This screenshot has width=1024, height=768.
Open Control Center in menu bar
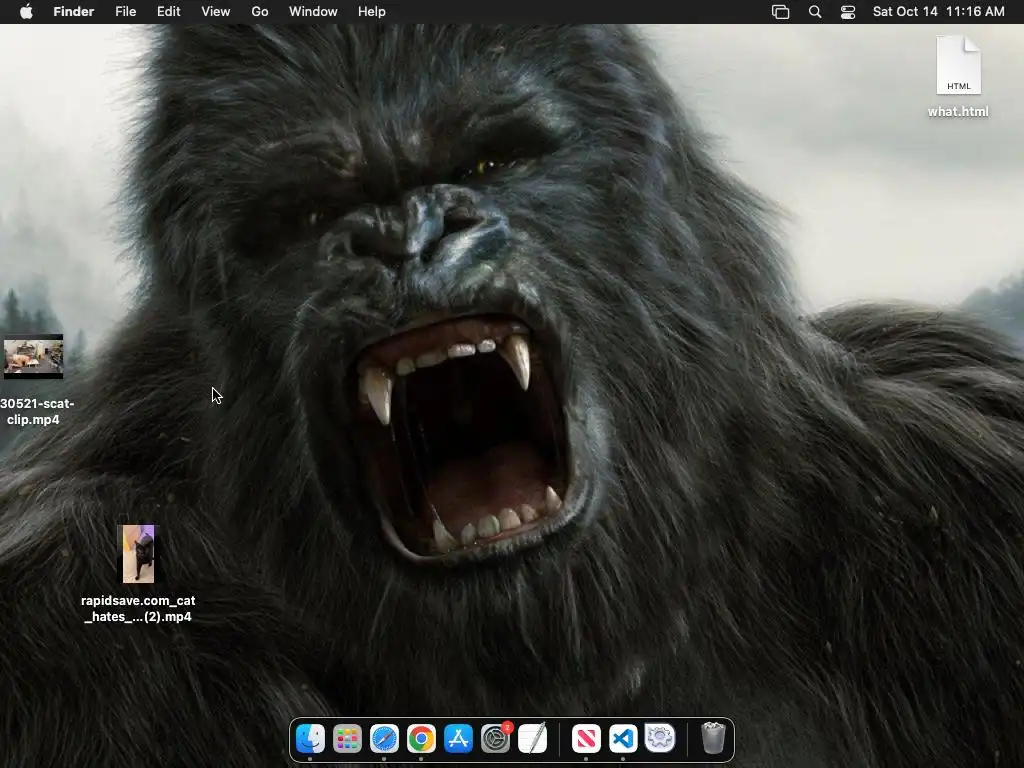point(848,12)
